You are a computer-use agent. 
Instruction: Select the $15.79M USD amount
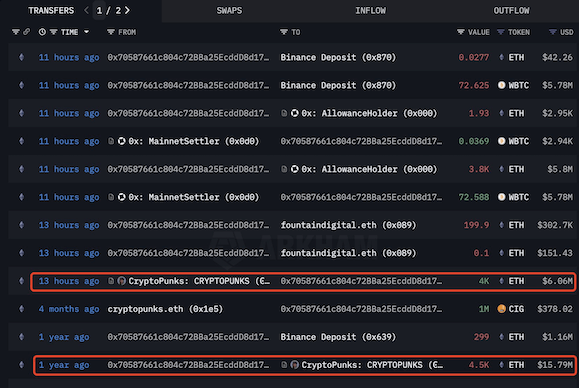click(555, 365)
